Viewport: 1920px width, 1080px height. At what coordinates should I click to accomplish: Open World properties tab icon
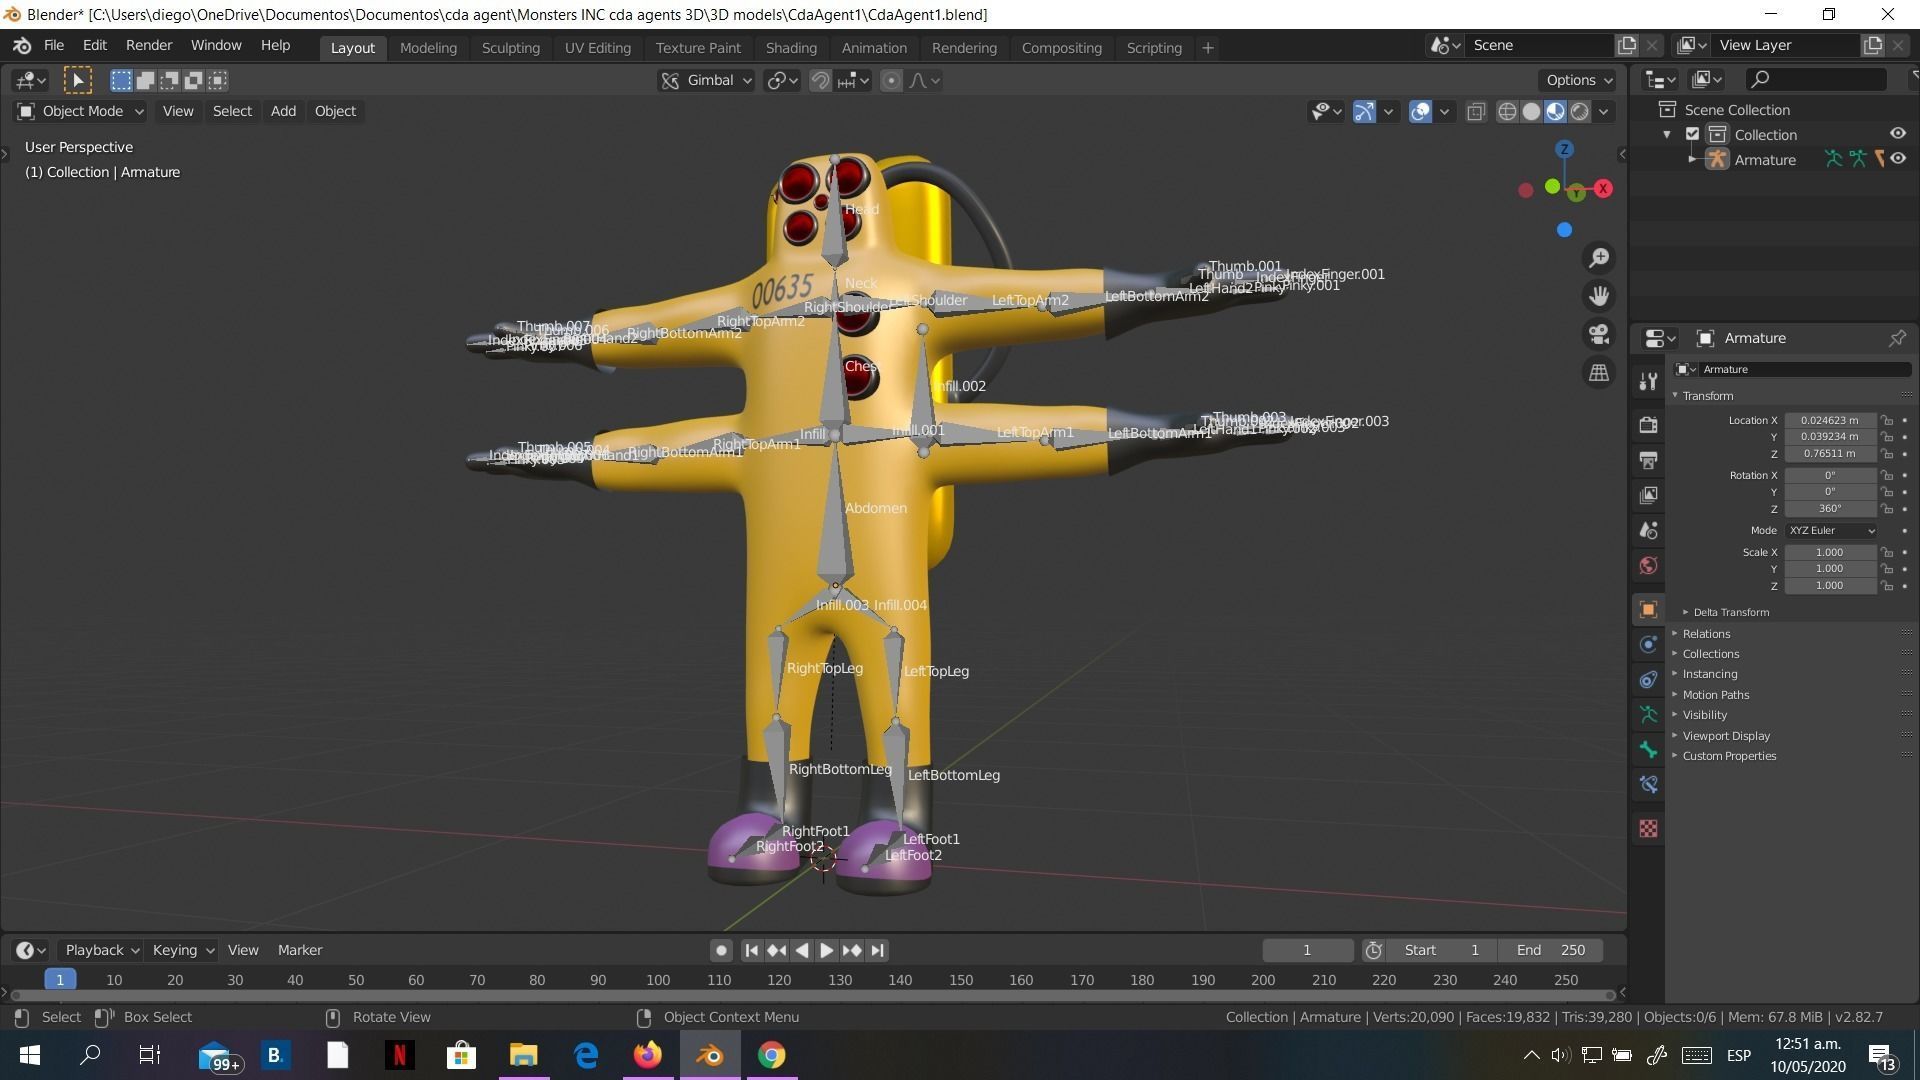1648,566
